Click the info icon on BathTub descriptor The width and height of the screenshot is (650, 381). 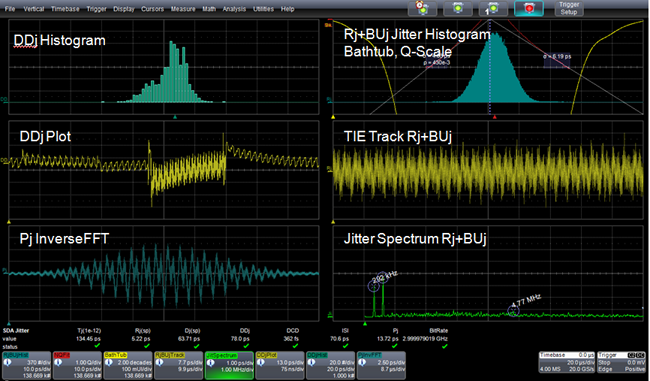click(109, 362)
